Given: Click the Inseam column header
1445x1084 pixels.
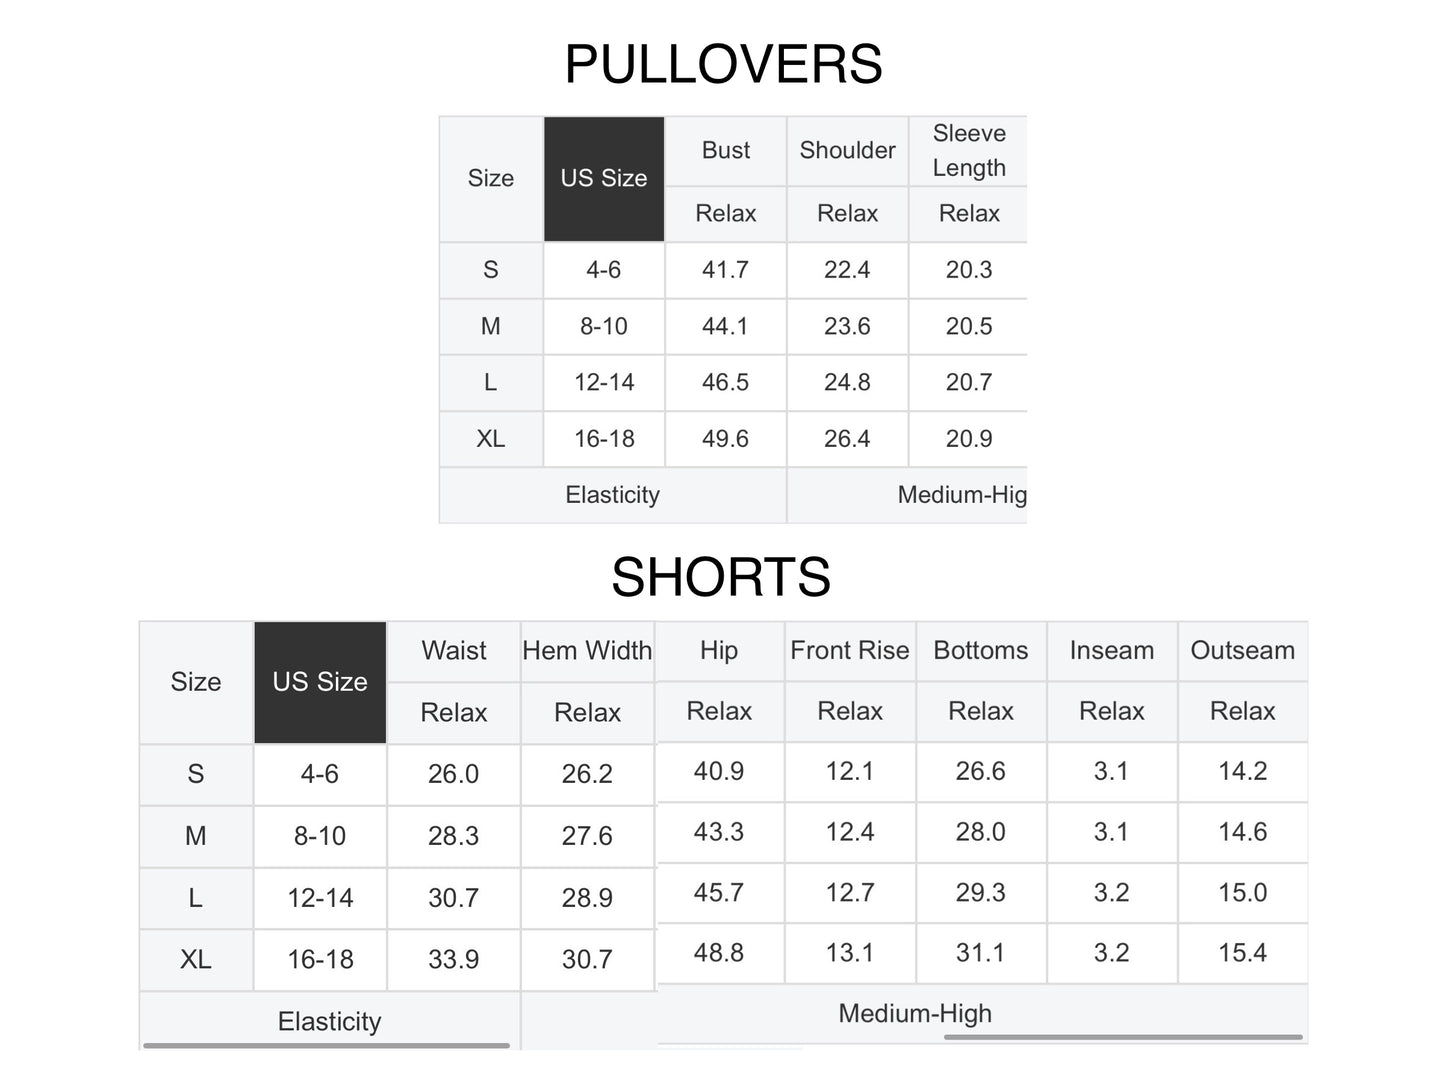Looking at the screenshot, I should (1112, 651).
